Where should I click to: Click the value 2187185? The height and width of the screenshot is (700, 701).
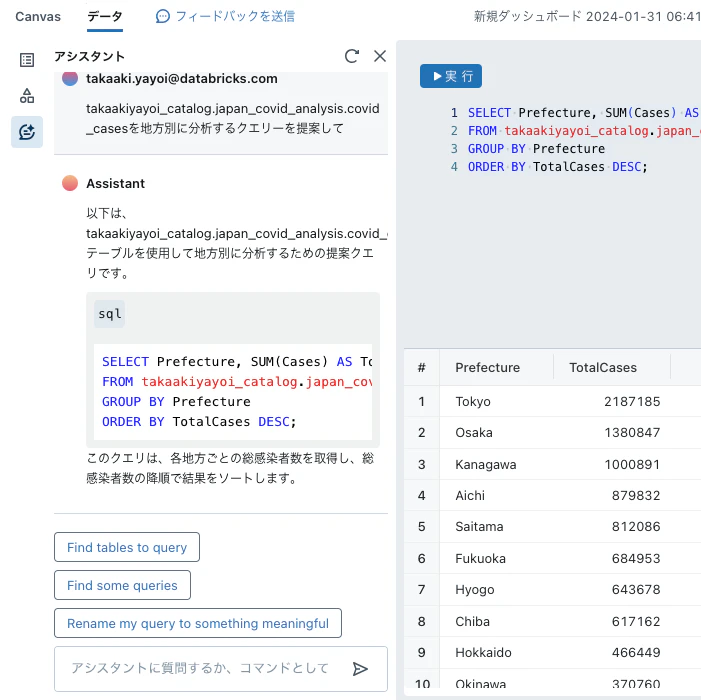point(632,401)
